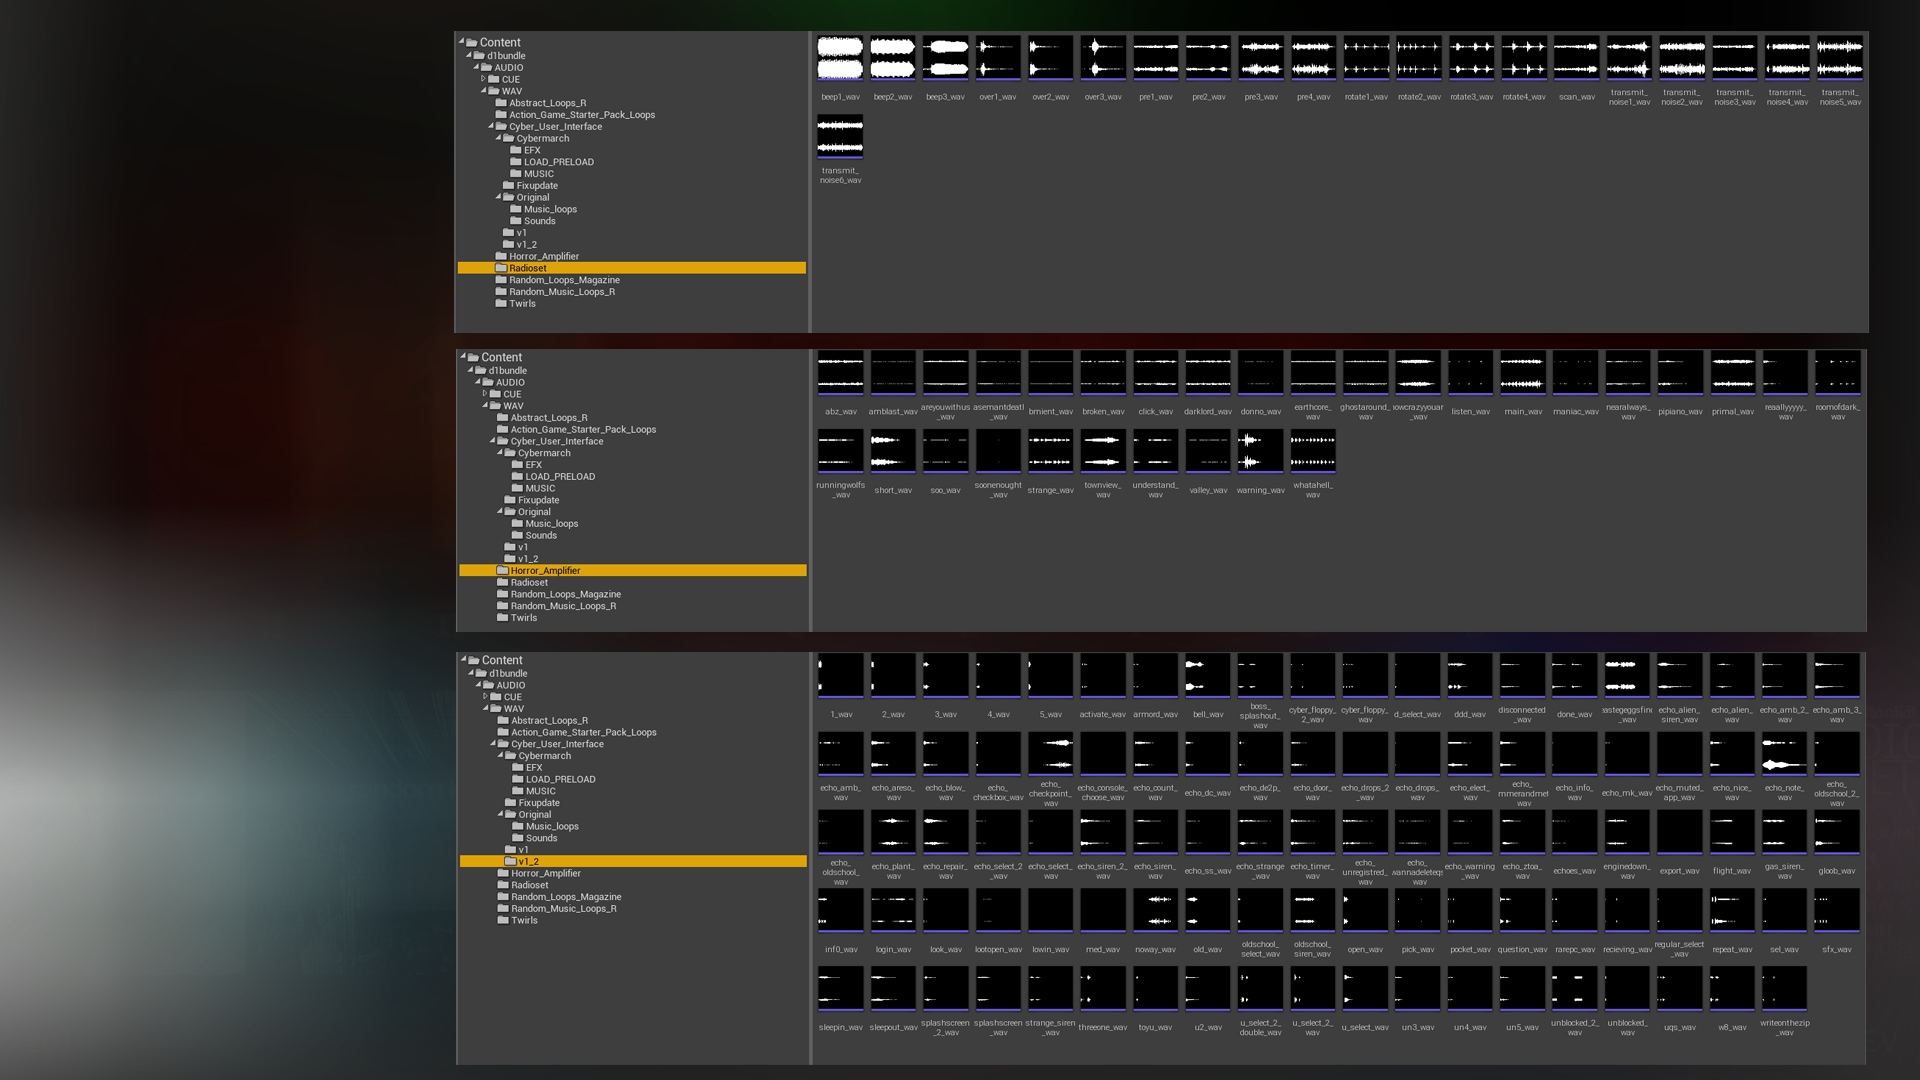Select the highlighted v1_2 folder
Viewport: 1920px width, 1080px height.
pyautogui.click(x=528, y=862)
